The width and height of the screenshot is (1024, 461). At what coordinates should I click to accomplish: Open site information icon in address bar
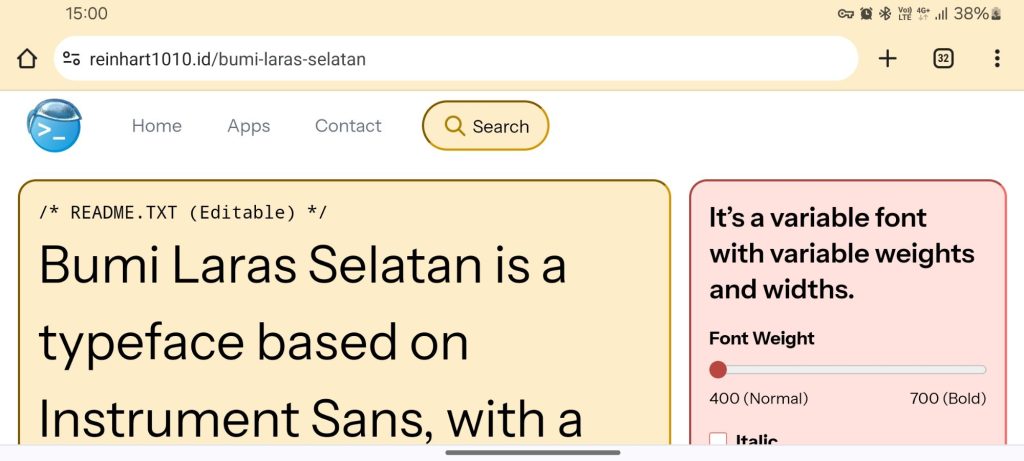click(72, 59)
